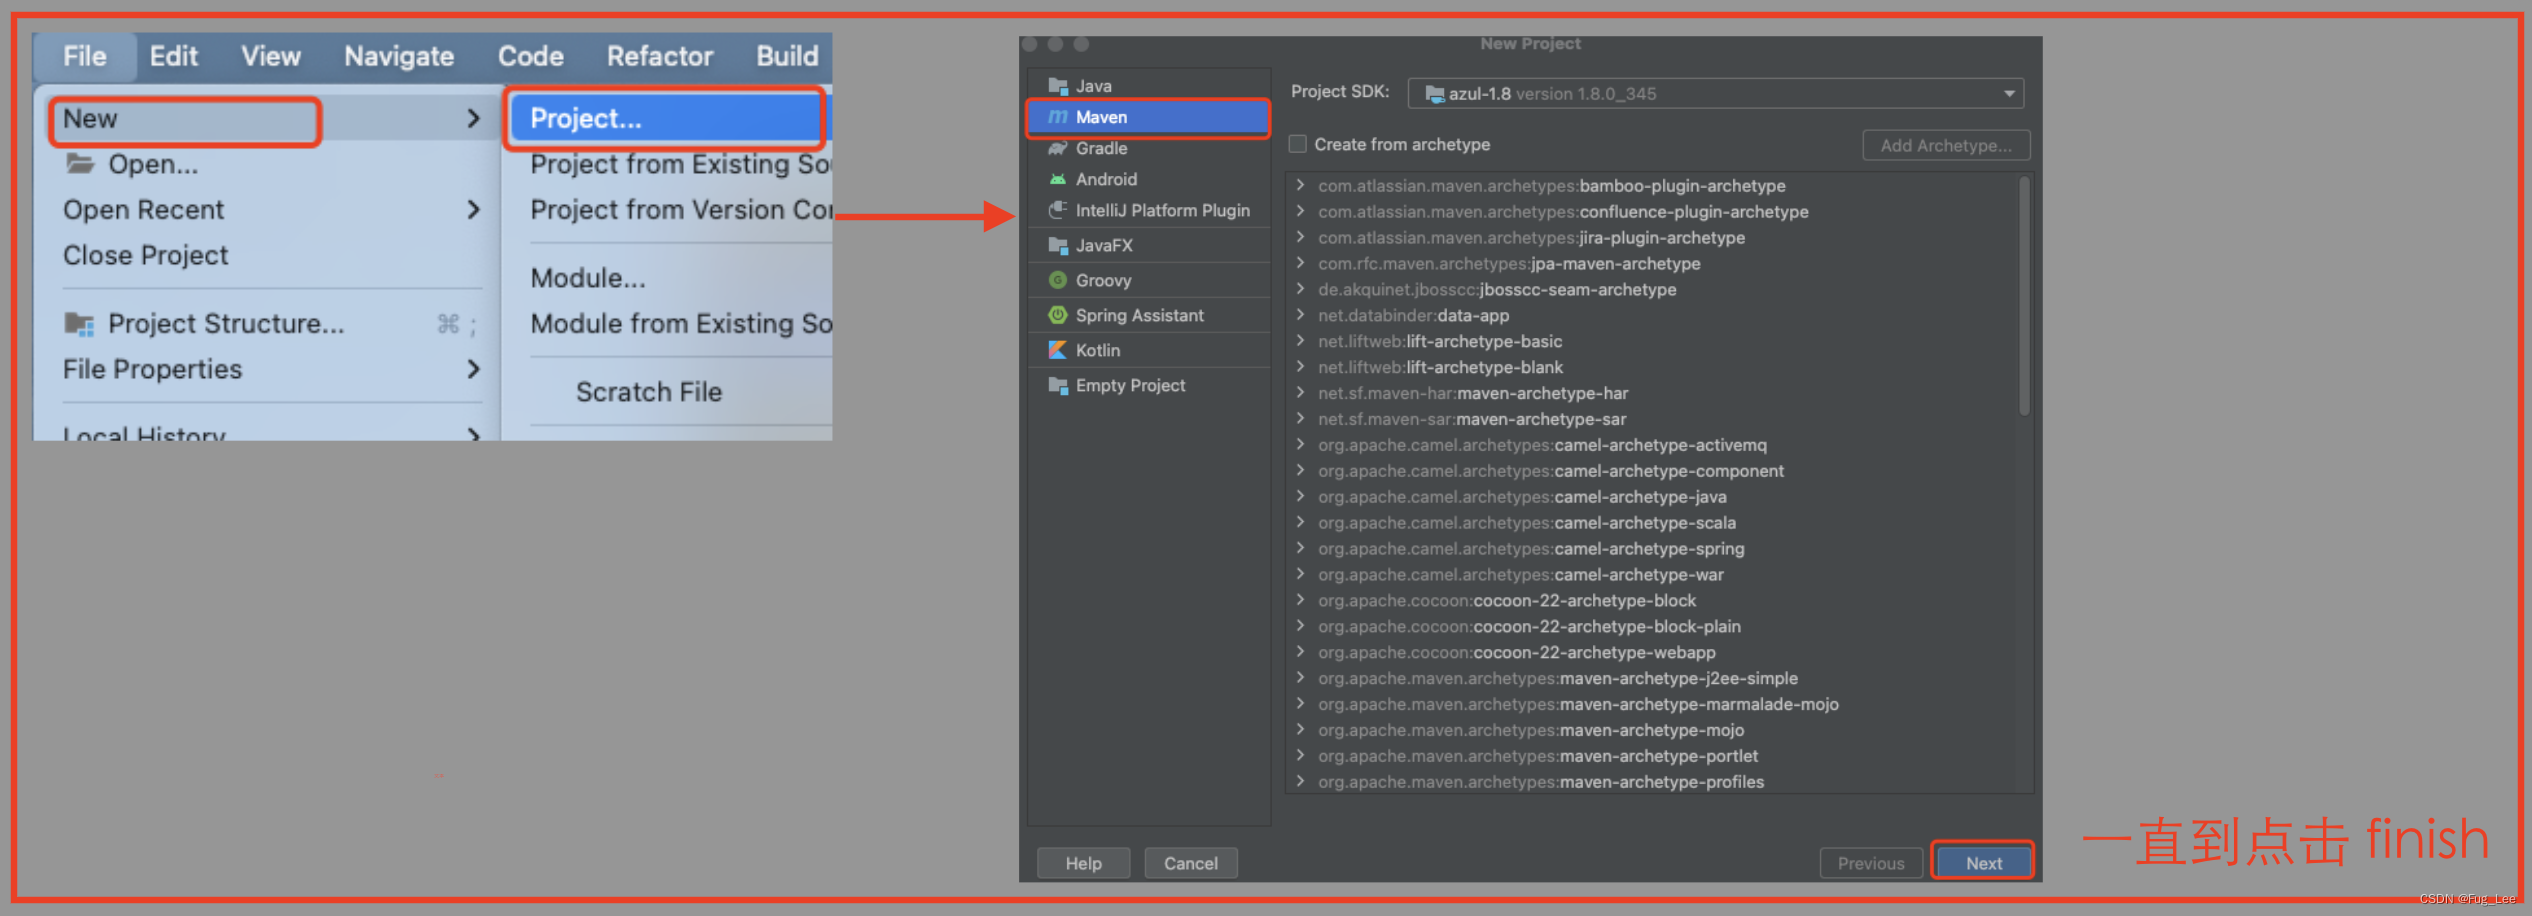The image size is (2532, 916).
Task: Click the Project Structure icon in File menu
Action: pos(79,323)
